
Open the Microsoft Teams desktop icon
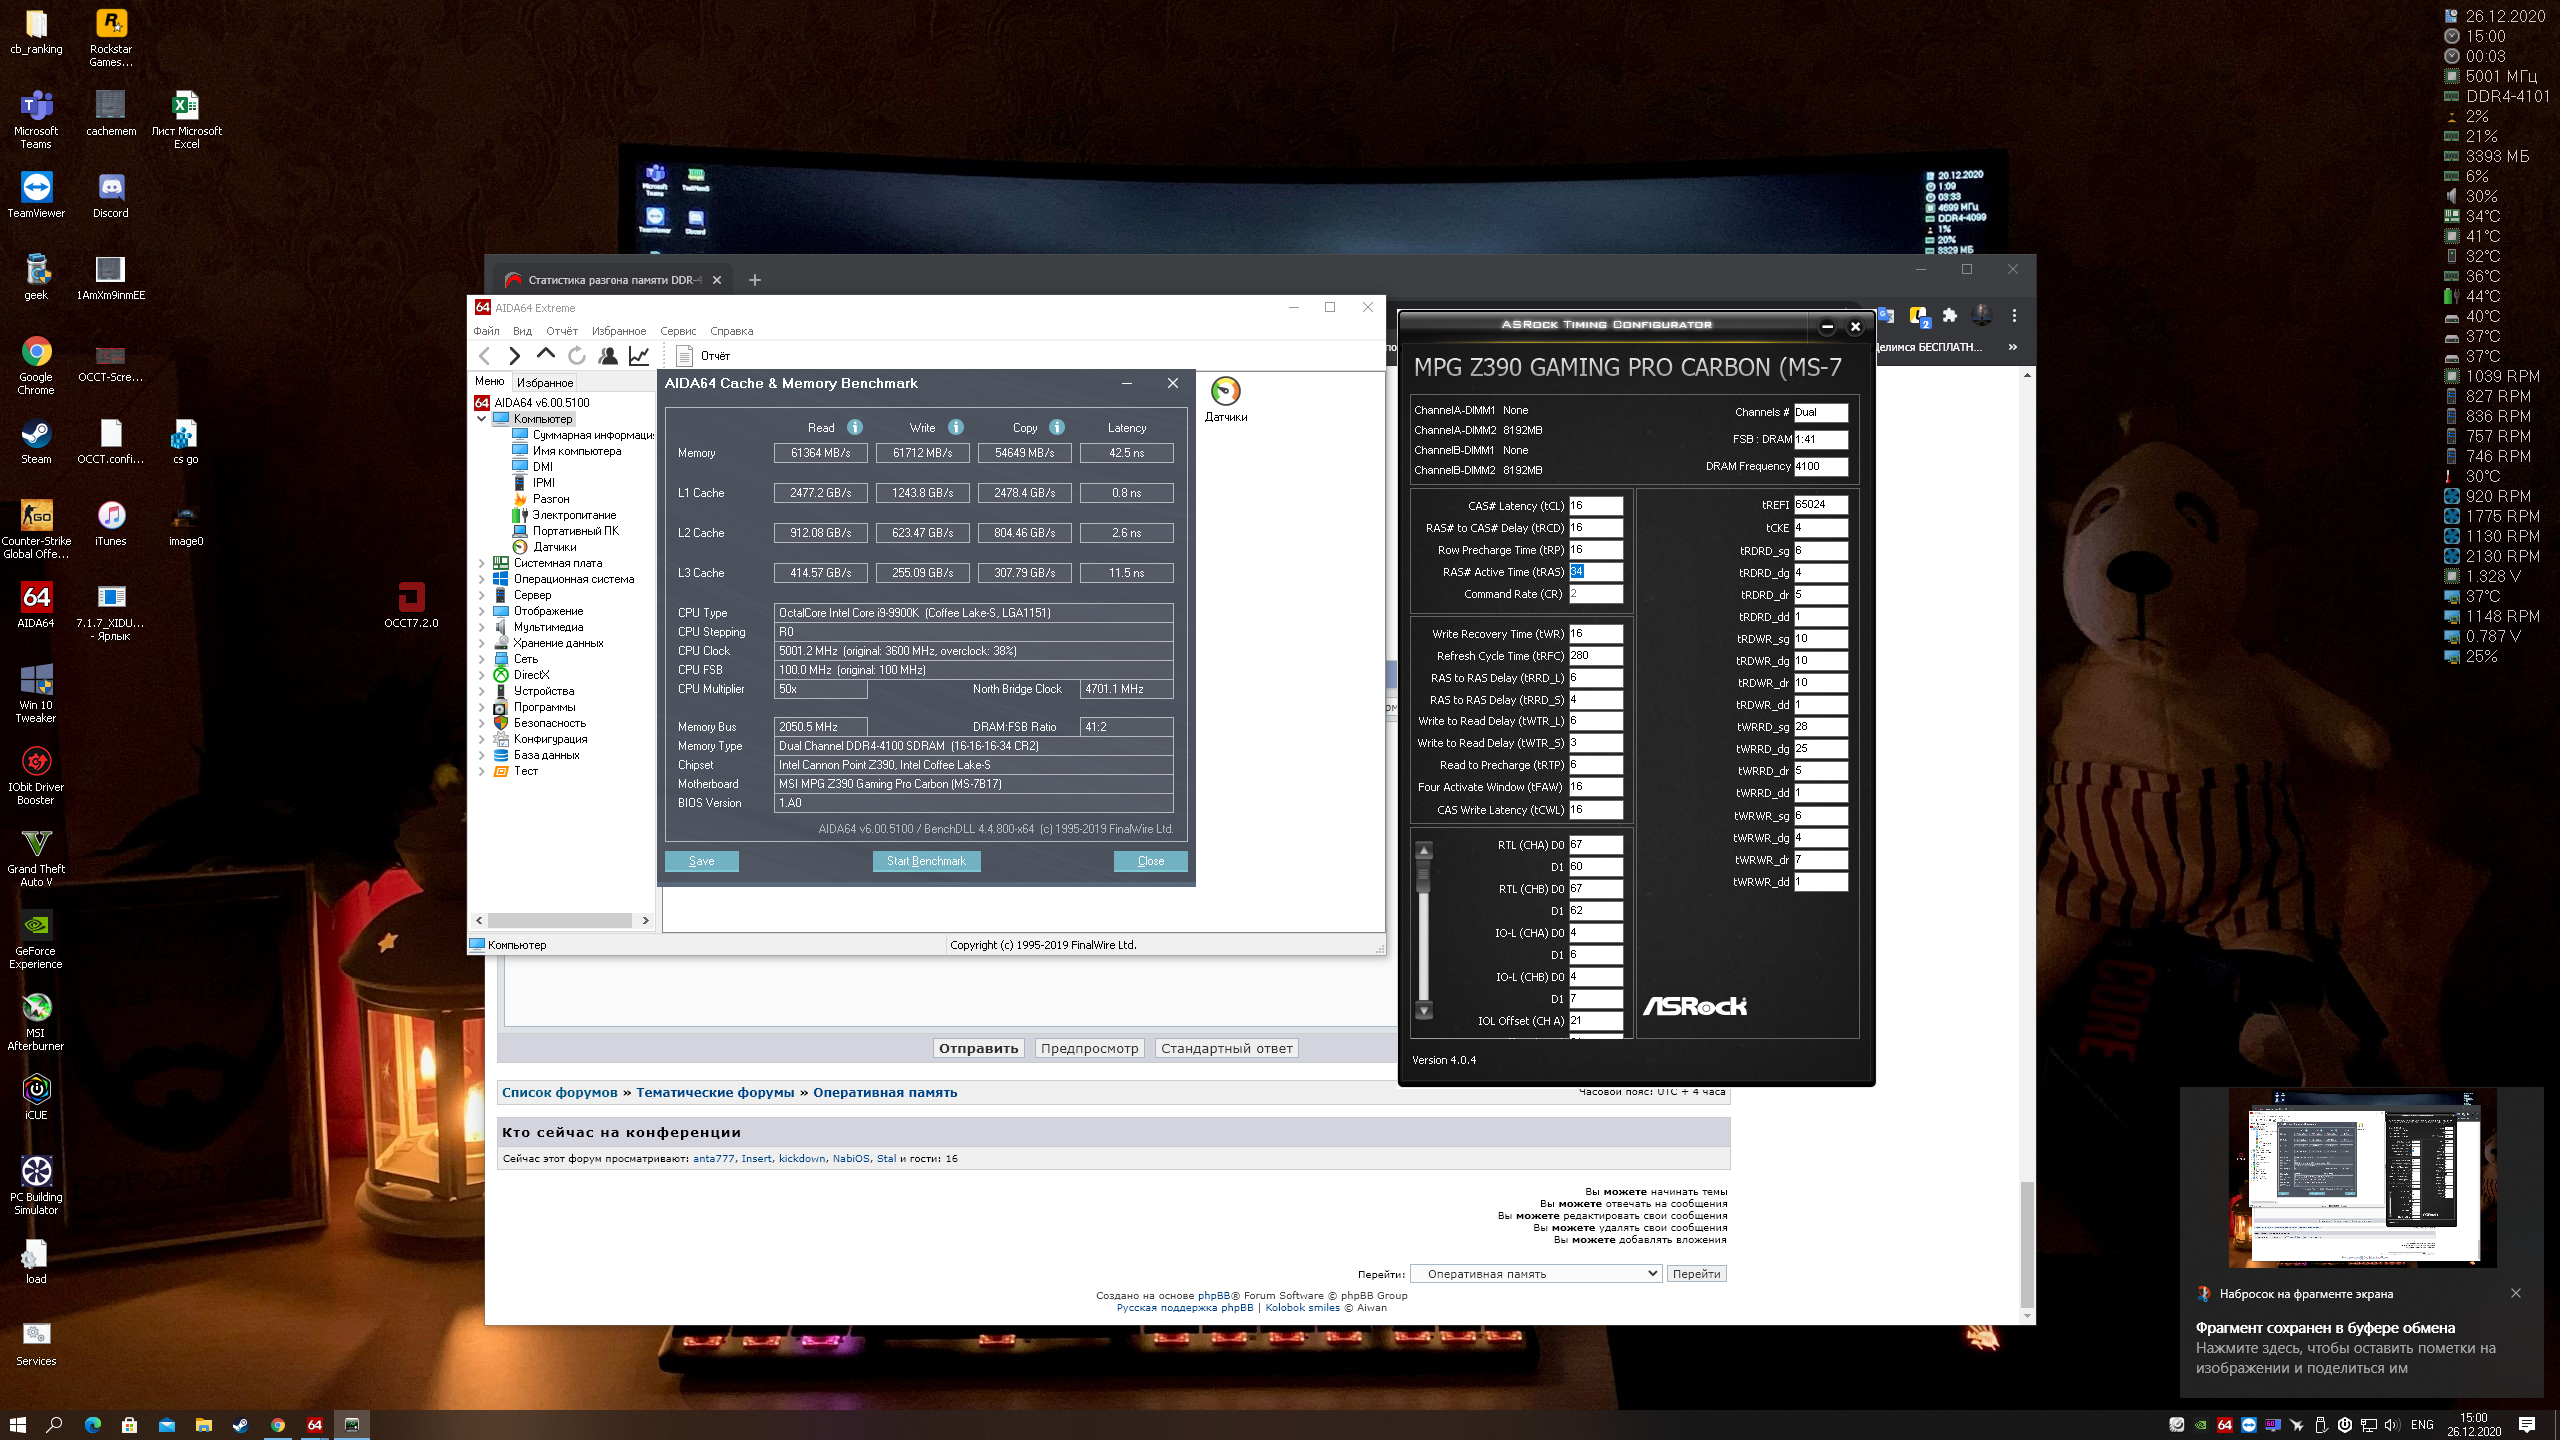[36, 120]
